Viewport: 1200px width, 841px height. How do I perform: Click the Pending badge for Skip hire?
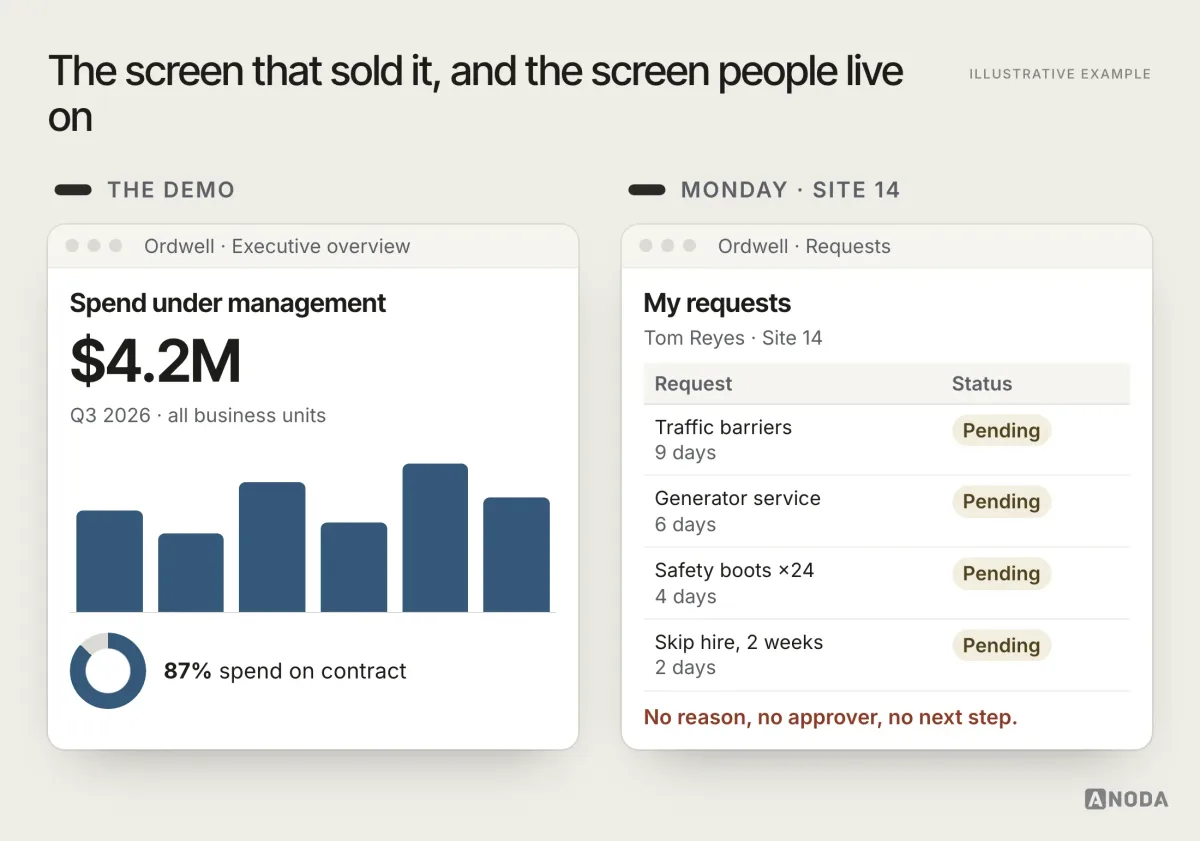(x=1001, y=646)
